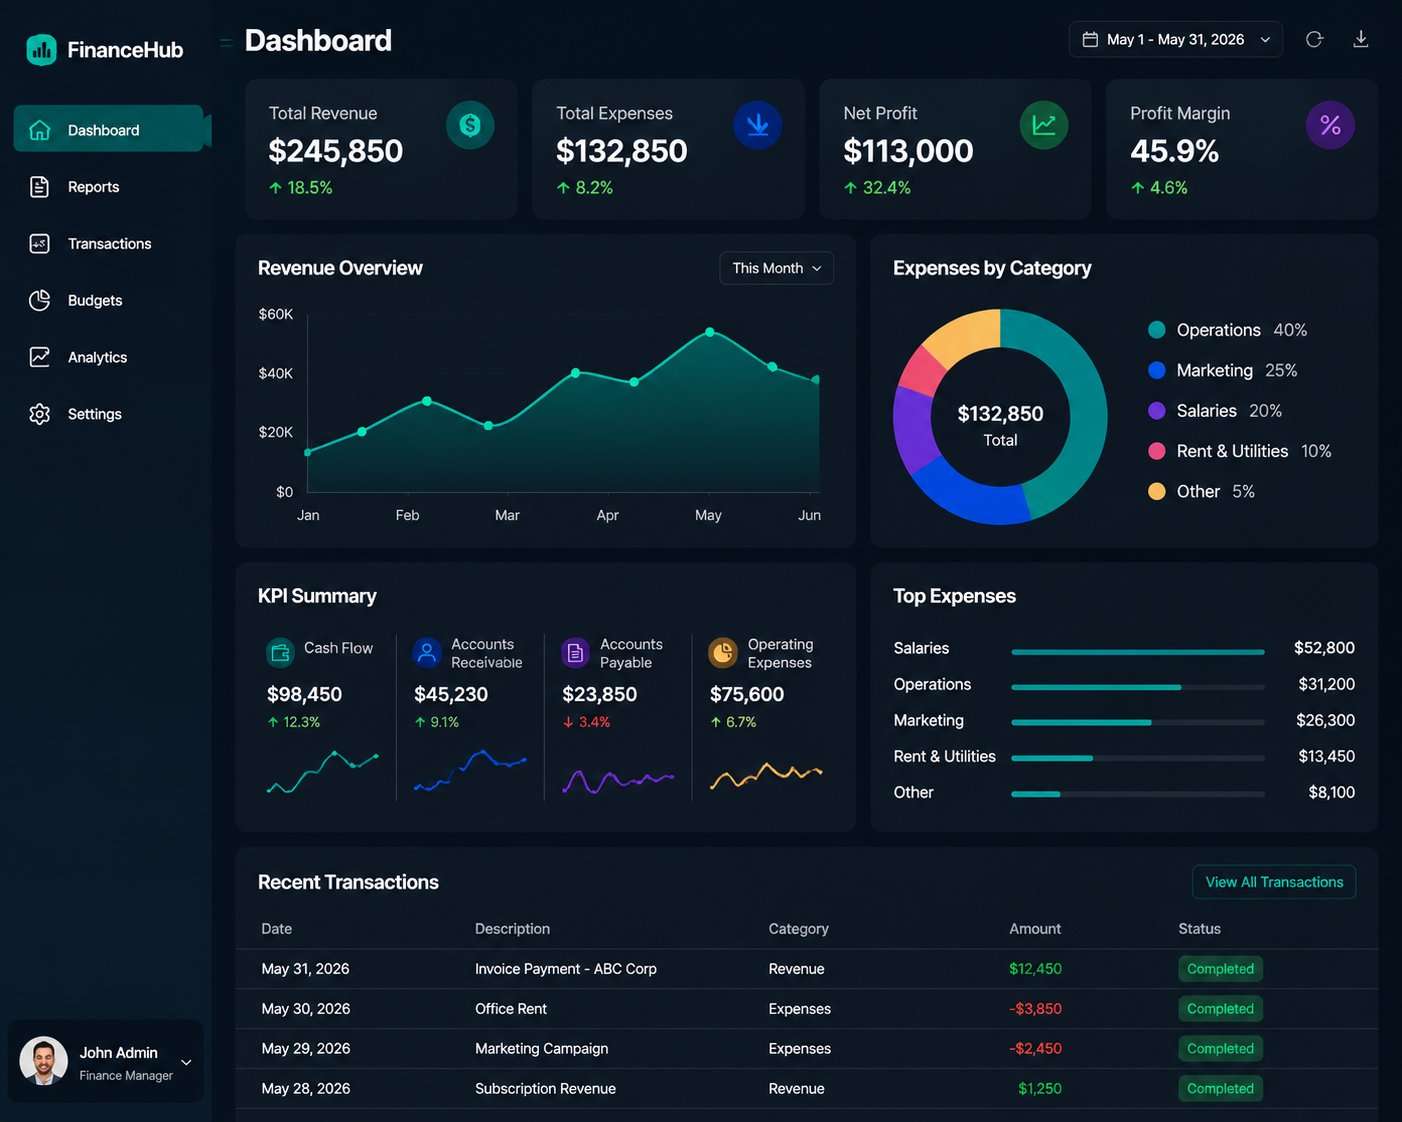Click the calendar icon in date range selector

(x=1091, y=39)
